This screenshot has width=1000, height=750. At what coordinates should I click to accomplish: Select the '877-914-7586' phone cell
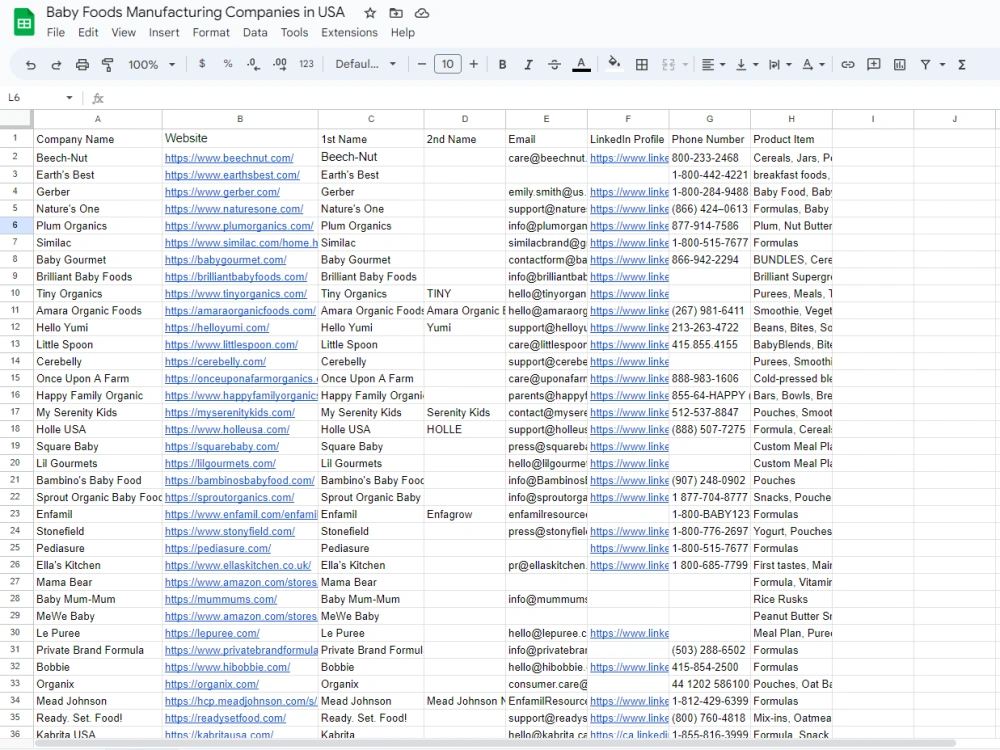click(710, 226)
